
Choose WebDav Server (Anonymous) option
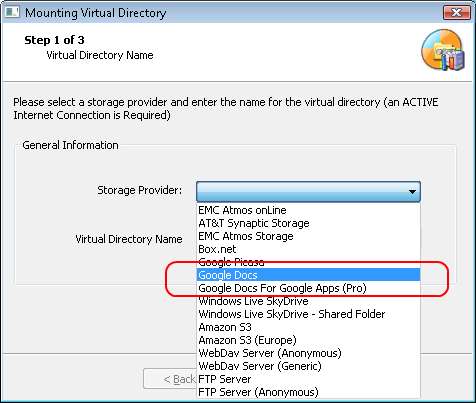308,353
